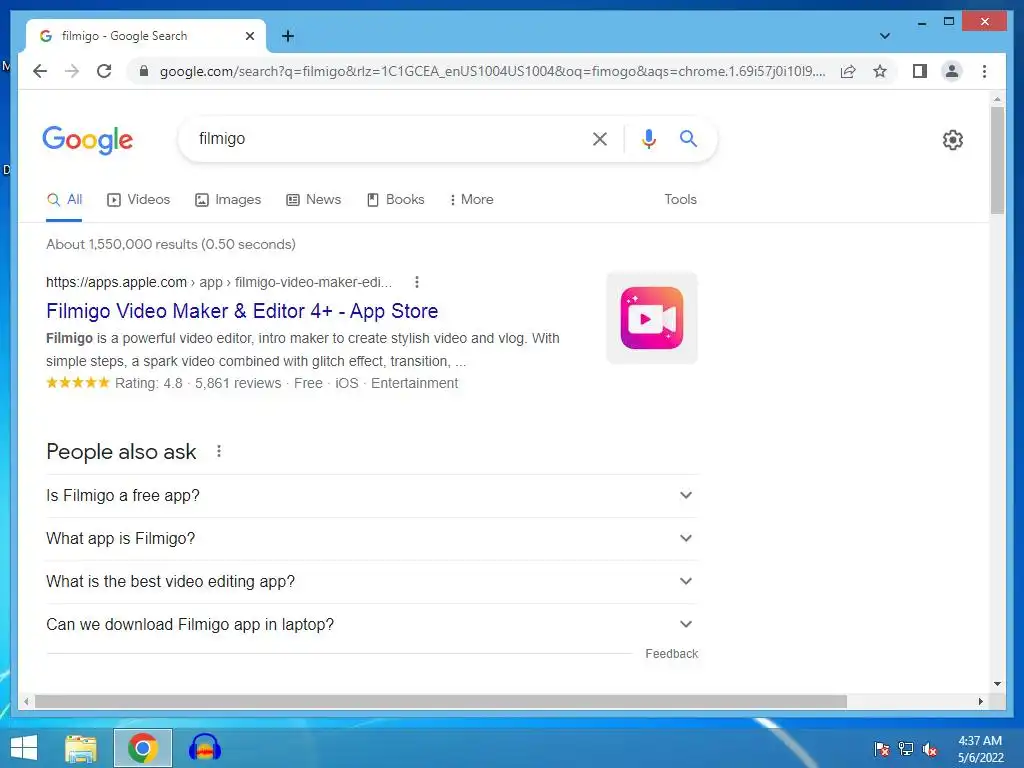Close the filmigo Google Search tab

pos(249,36)
